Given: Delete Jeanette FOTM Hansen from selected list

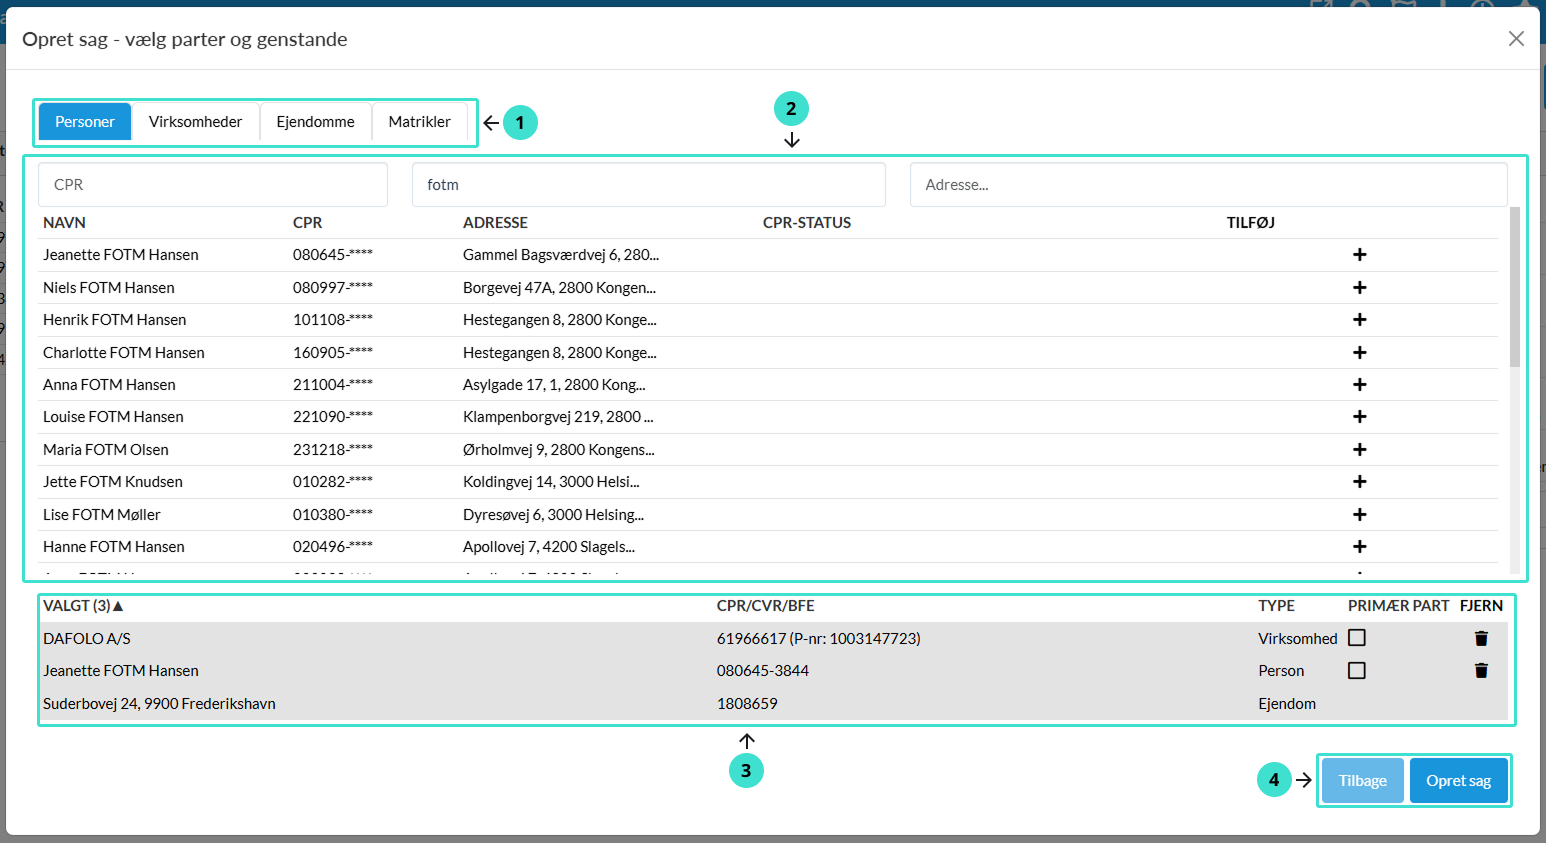Looking at the screenshot, I should click(x=1481, y=671).
